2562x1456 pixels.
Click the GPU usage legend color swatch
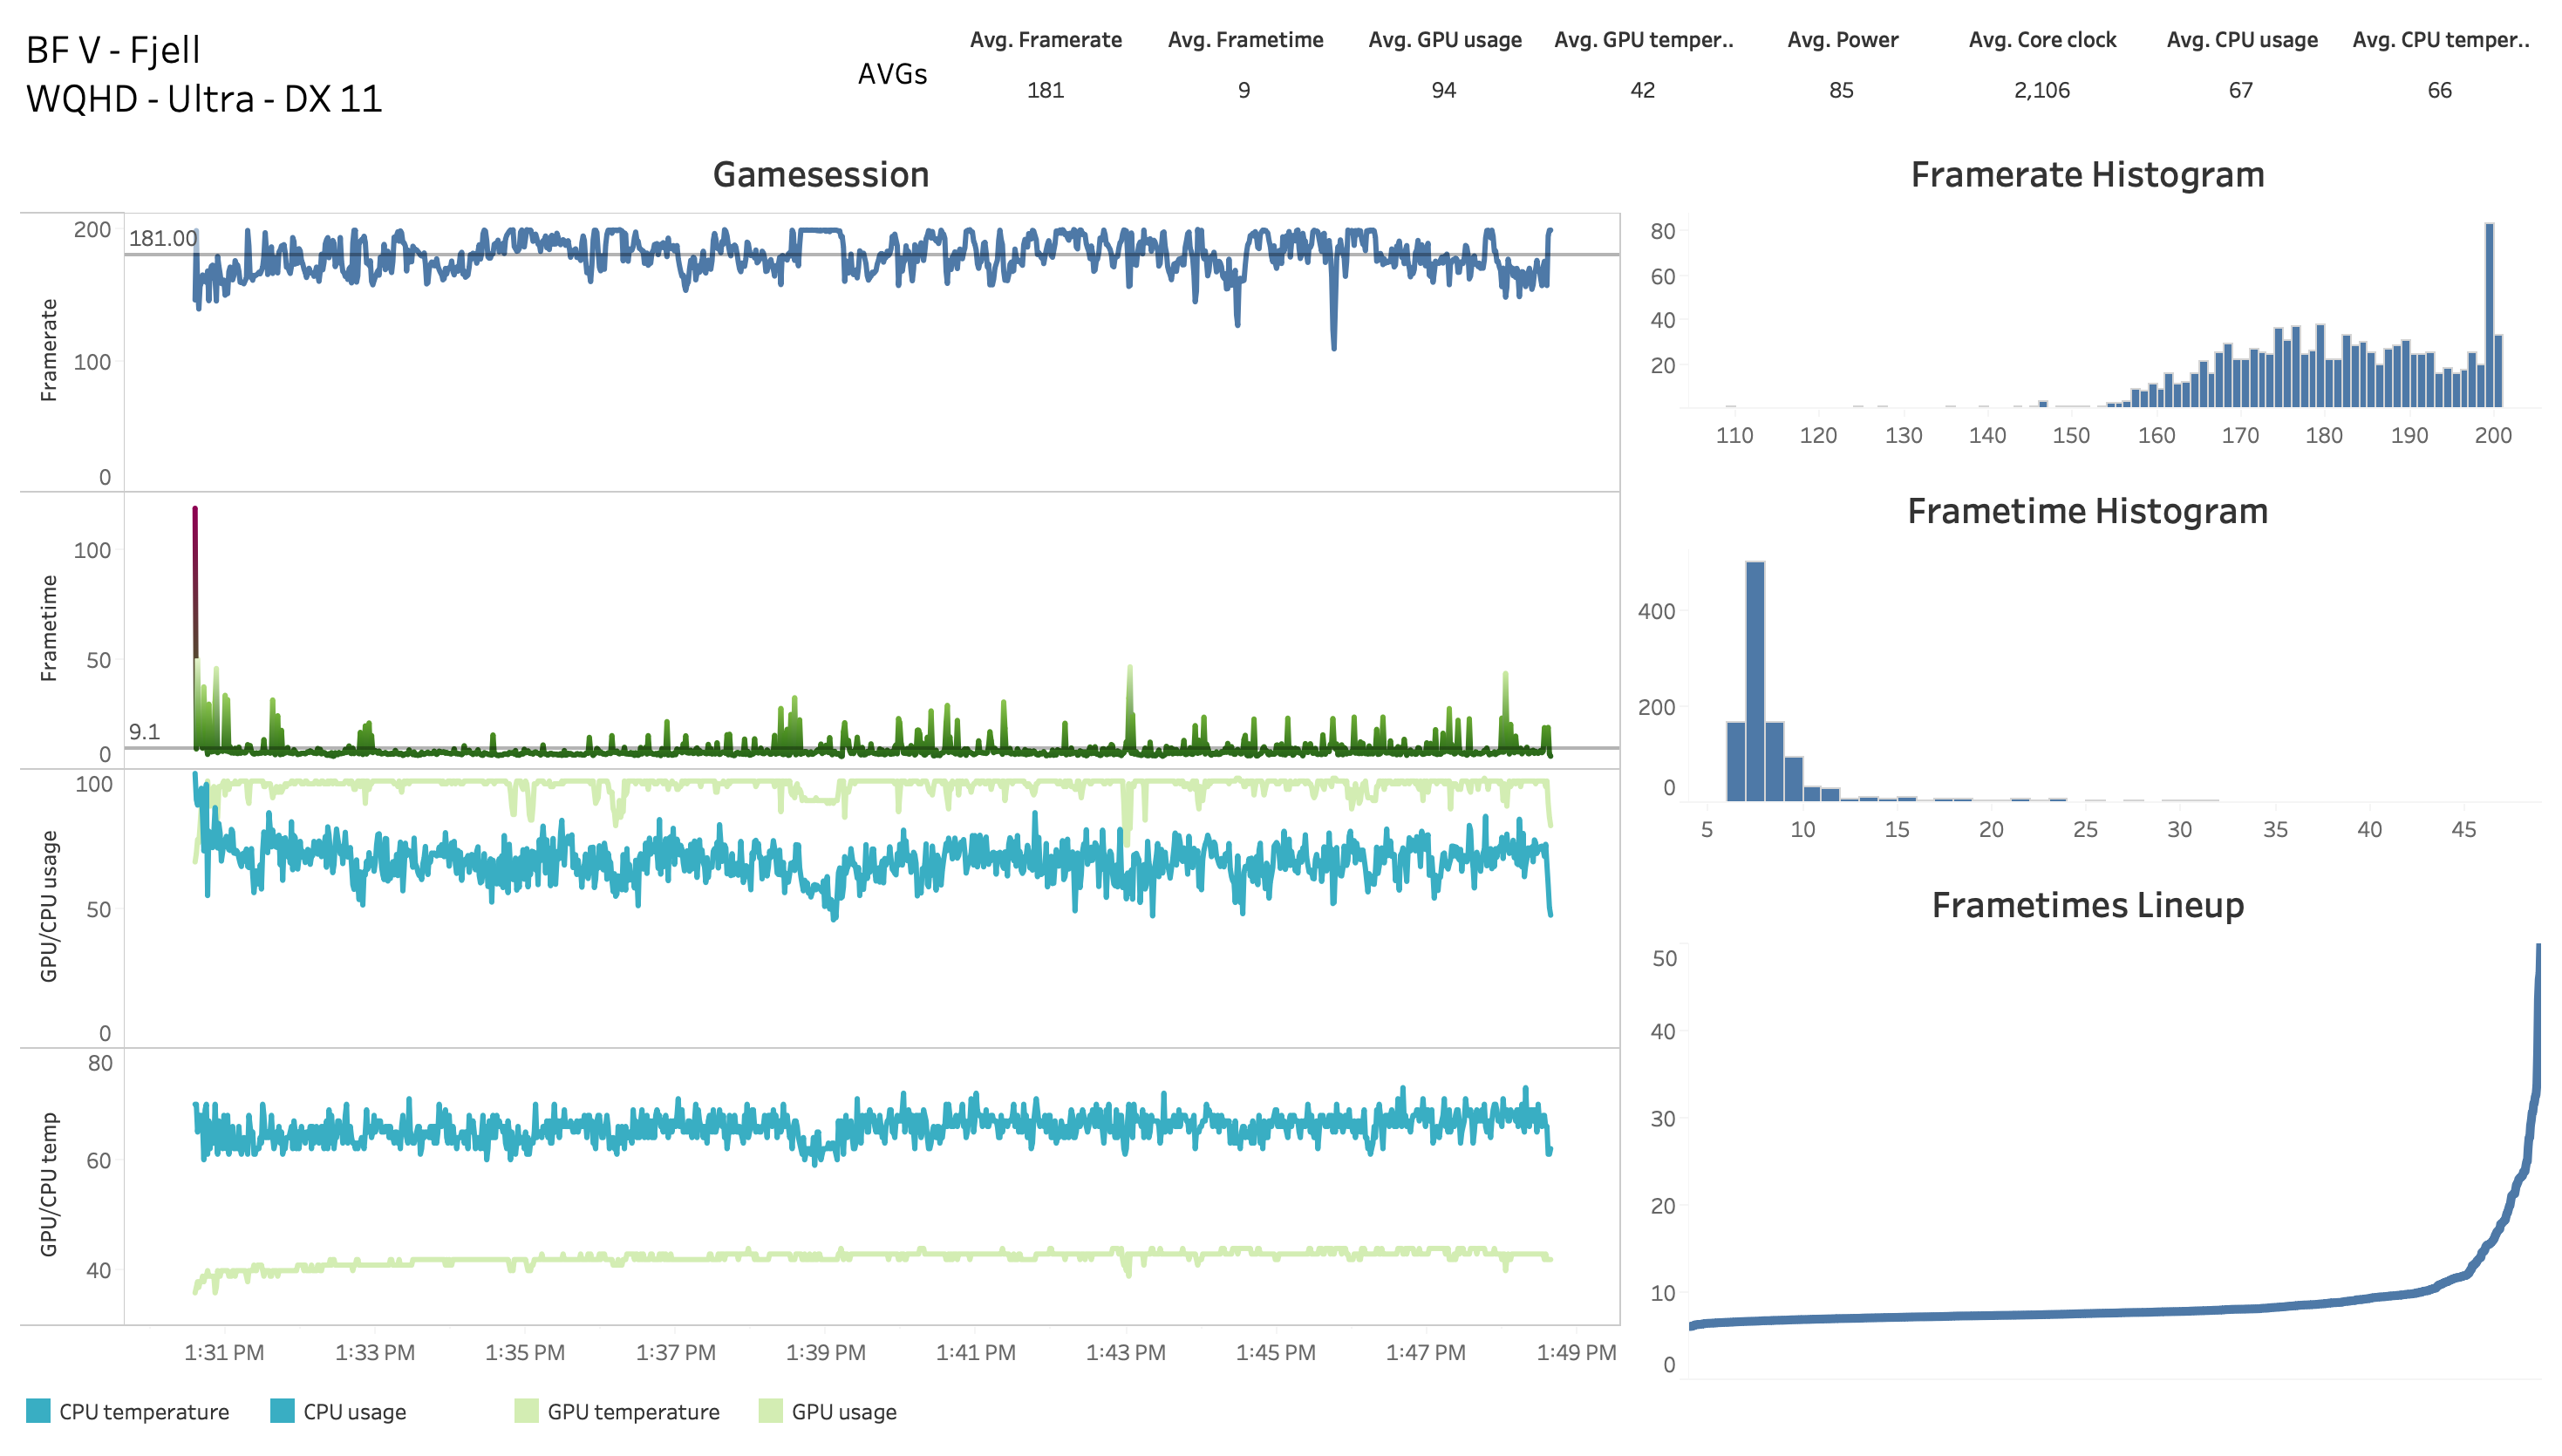point(770,1411)
